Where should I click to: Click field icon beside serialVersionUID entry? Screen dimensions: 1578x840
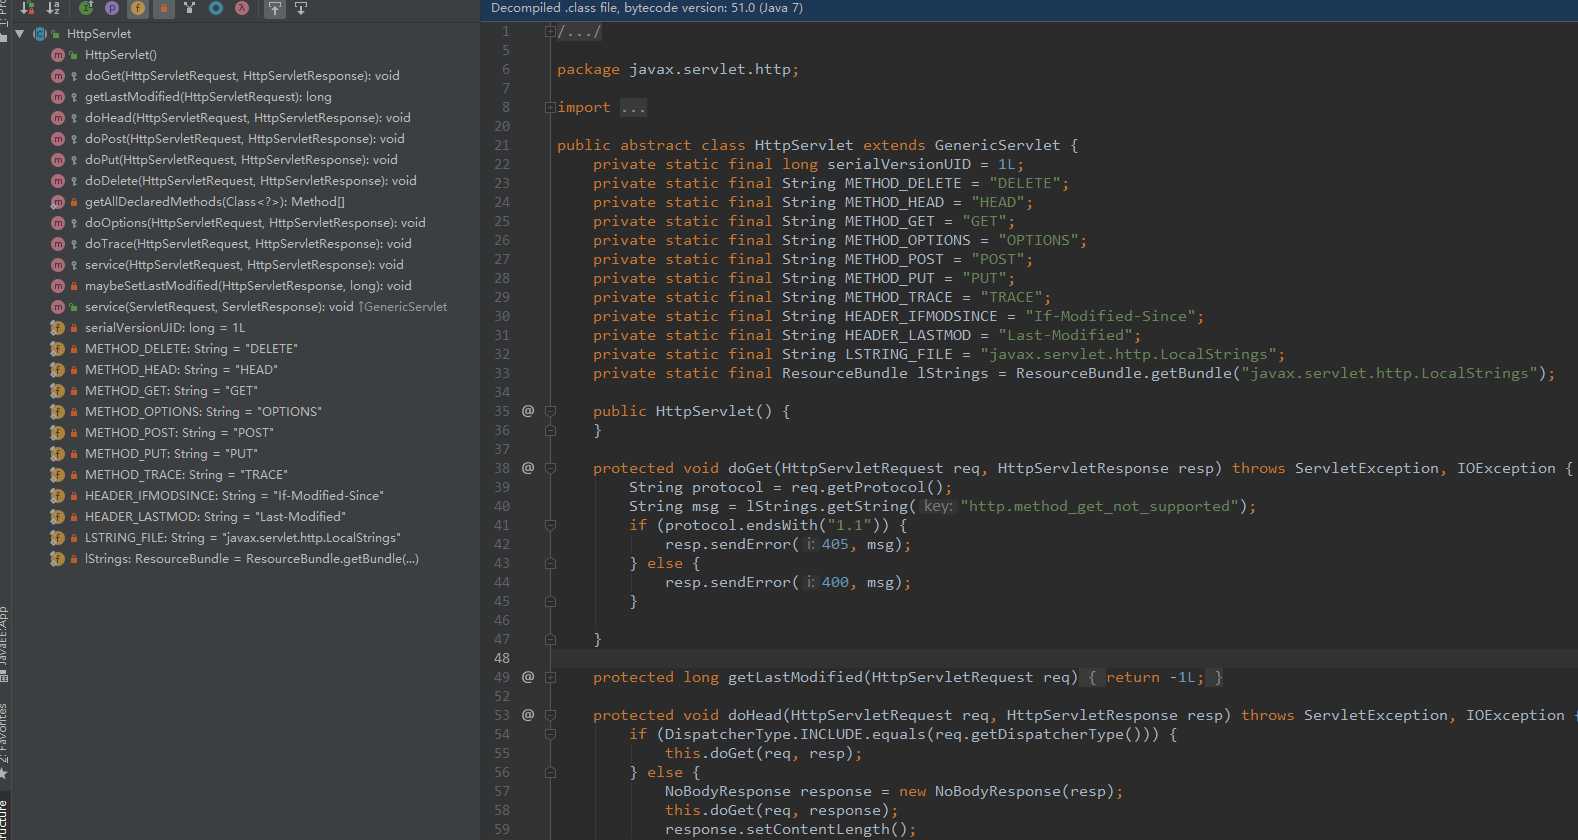(57, 328)
